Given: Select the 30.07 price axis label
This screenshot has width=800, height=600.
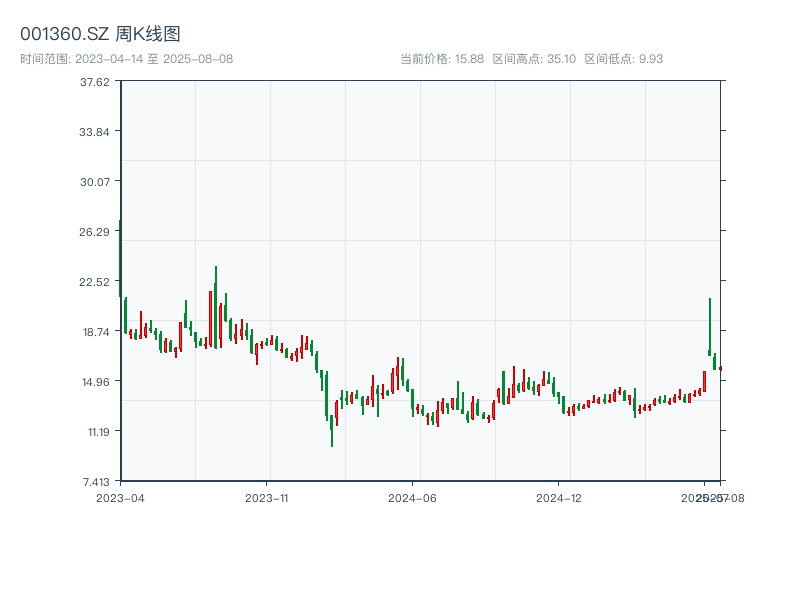Looking at the screenshot, I should pos(95,182).
